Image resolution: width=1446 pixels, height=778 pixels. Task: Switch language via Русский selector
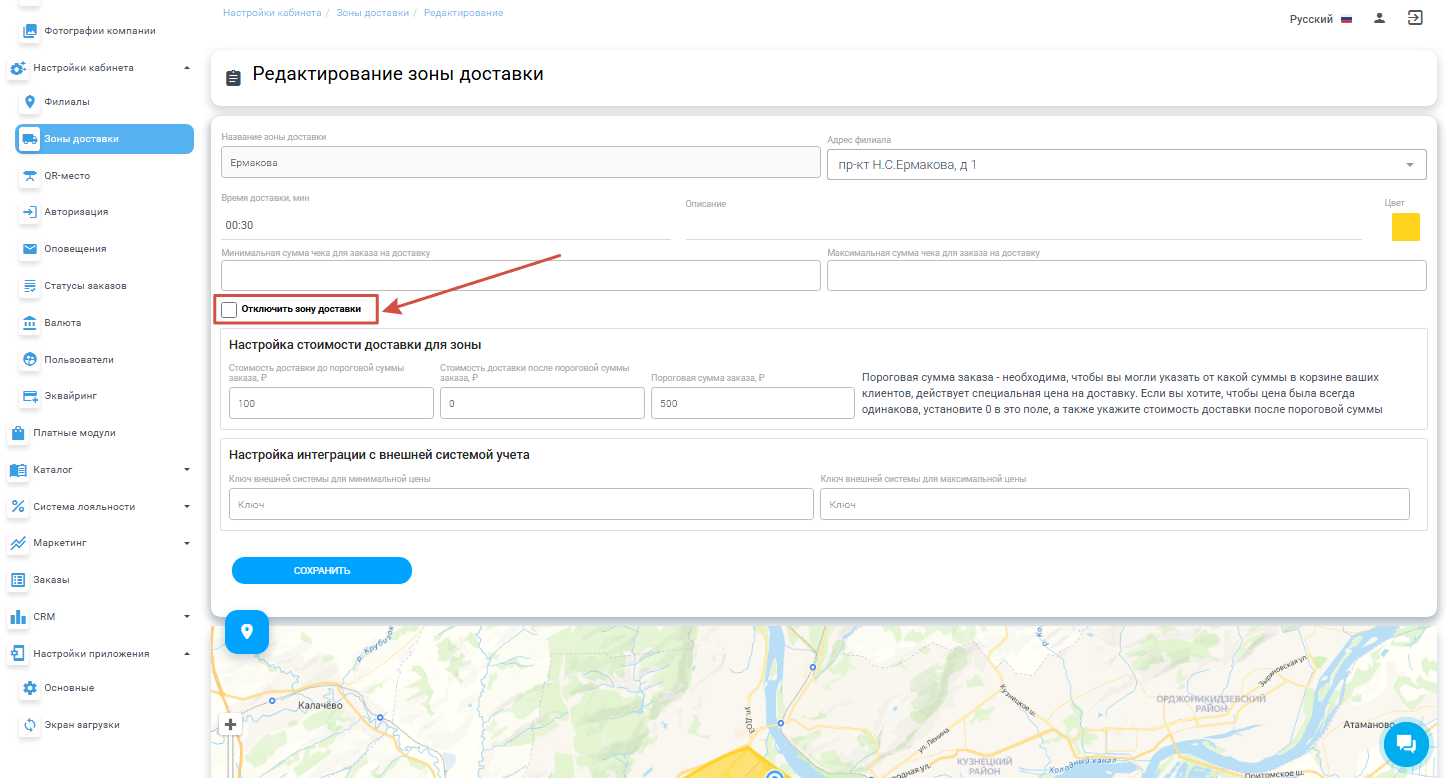pos(1320,19)
